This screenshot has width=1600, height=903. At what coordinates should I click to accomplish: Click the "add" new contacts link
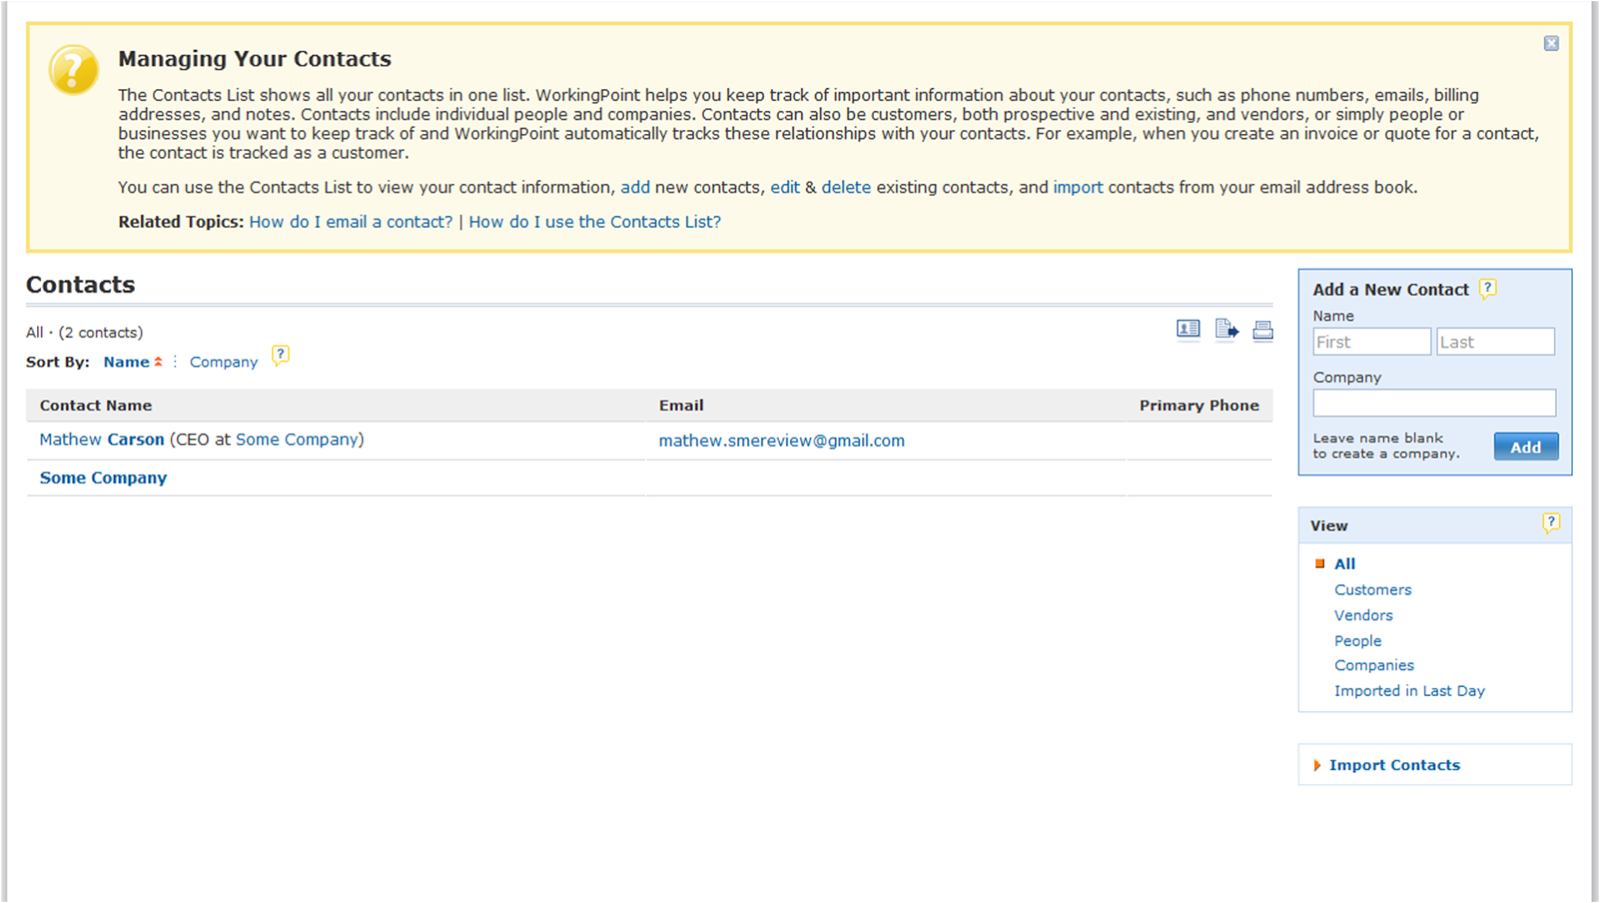coord(635,187)
